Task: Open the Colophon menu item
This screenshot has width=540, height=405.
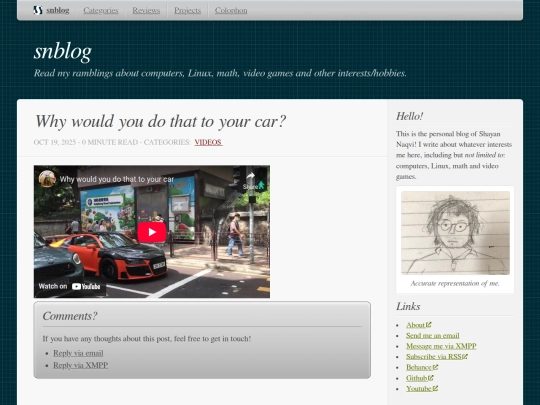Action: (231, 10)
